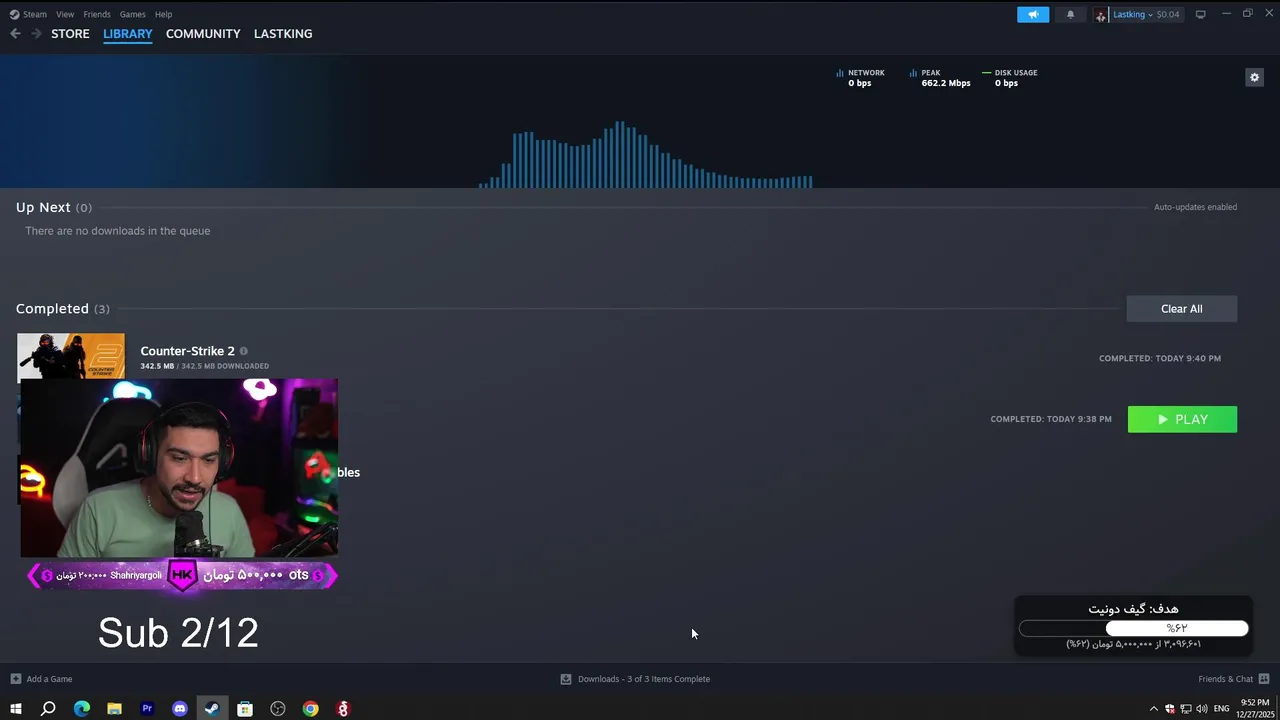Go to the STORE tab
Viewport: 1280px width, 720px height.
tap(70, 33)
